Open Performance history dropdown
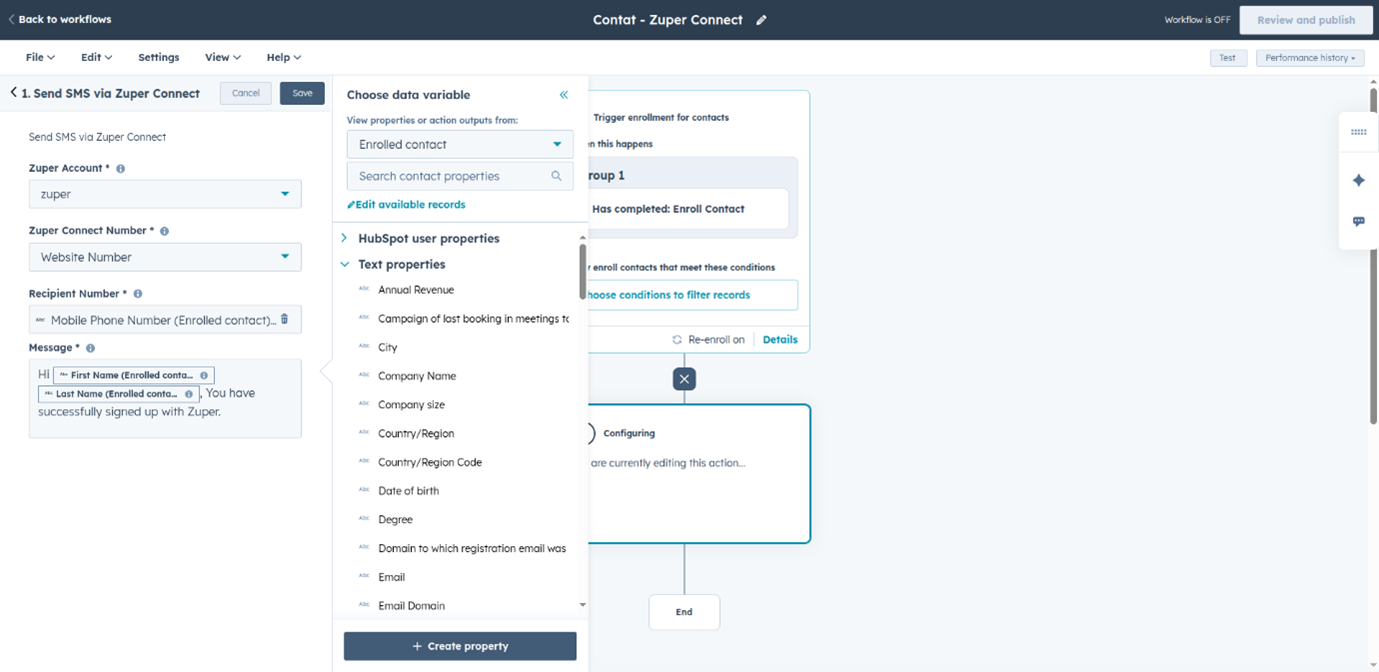 1310,58
